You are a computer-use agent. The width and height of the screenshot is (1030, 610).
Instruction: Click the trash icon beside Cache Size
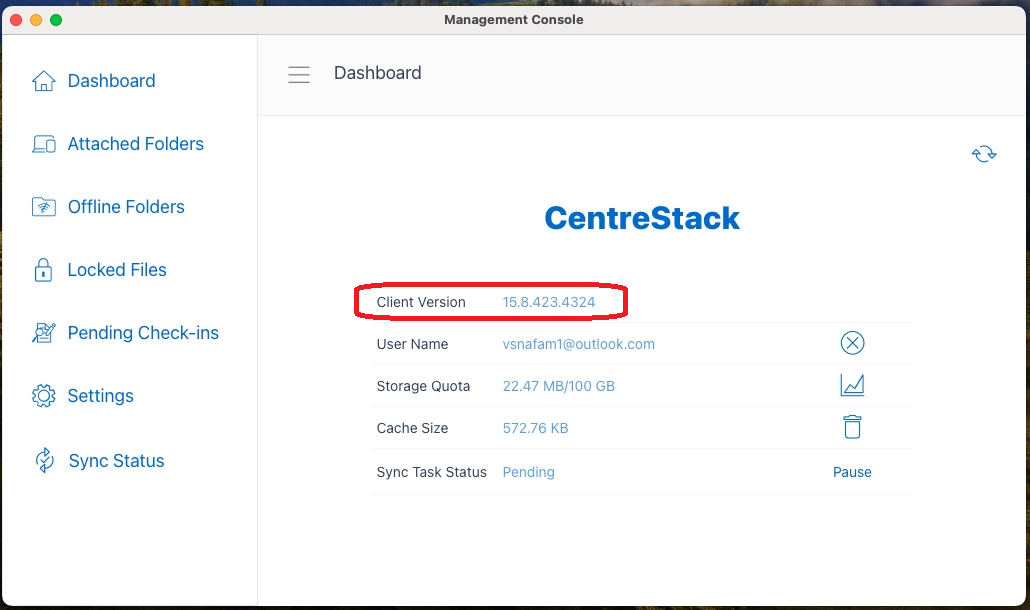[x=852, y=428]
